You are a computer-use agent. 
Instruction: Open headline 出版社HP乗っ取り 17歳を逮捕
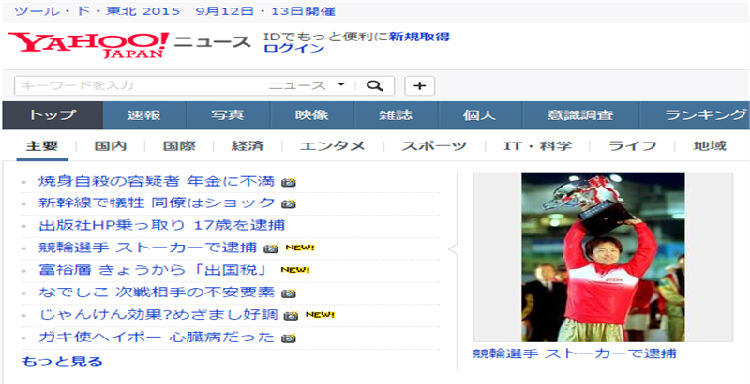[x=161, y=225]
